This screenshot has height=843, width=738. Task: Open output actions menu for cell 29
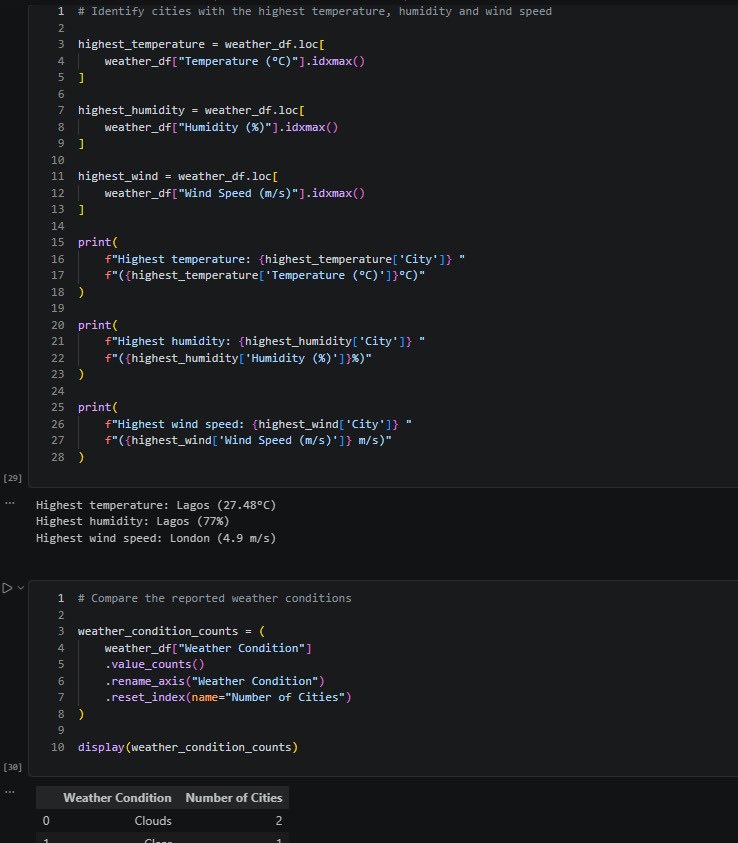tap(10, 503)
